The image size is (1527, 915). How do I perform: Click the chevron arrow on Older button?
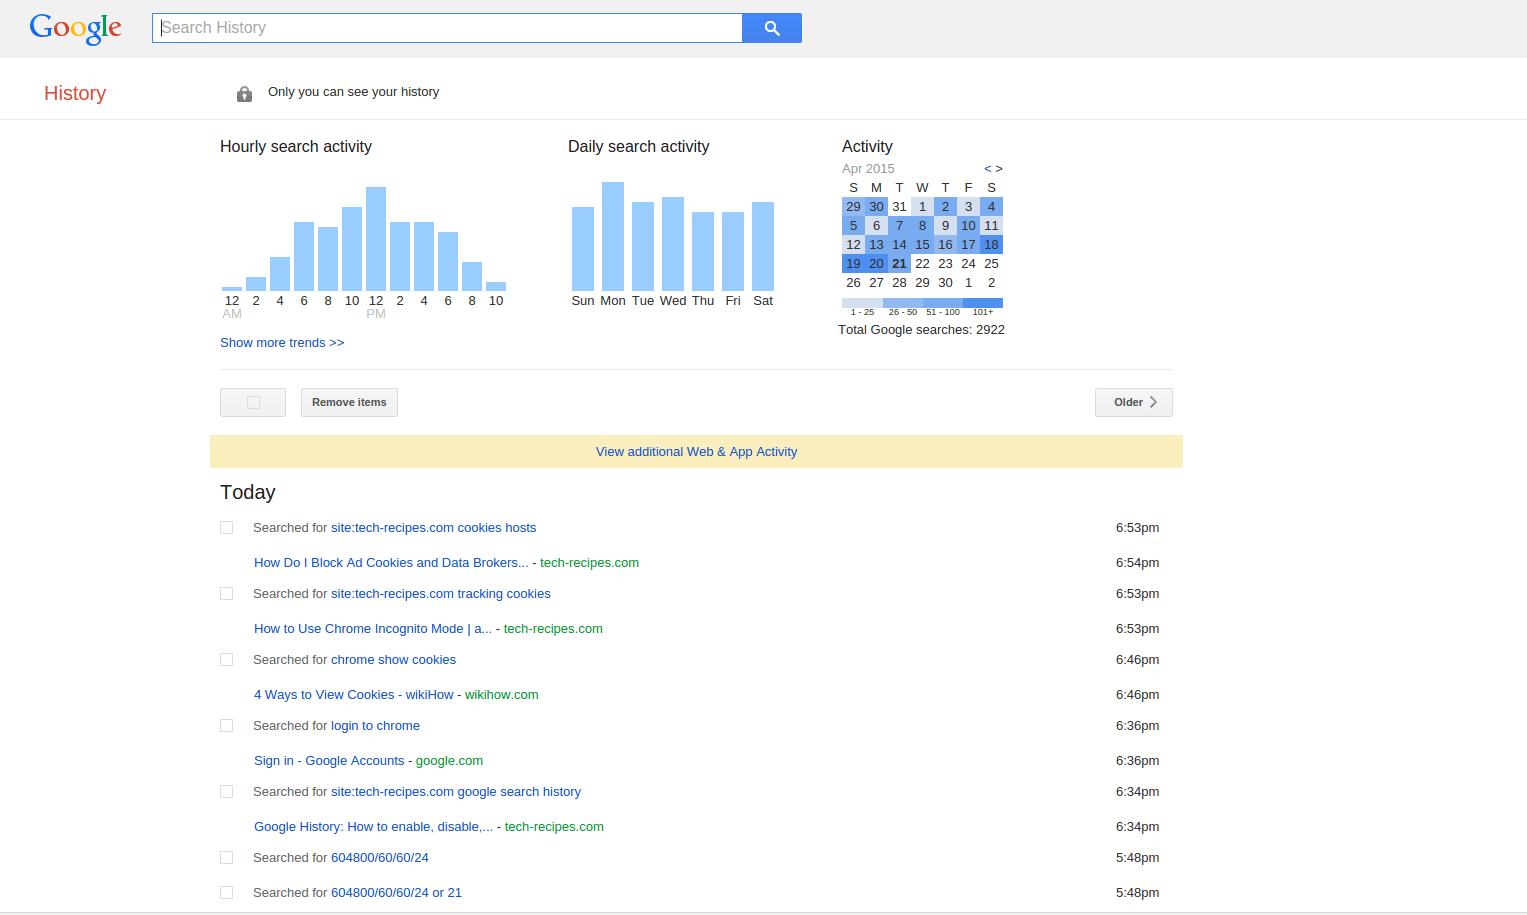[x=1154, y=401]
